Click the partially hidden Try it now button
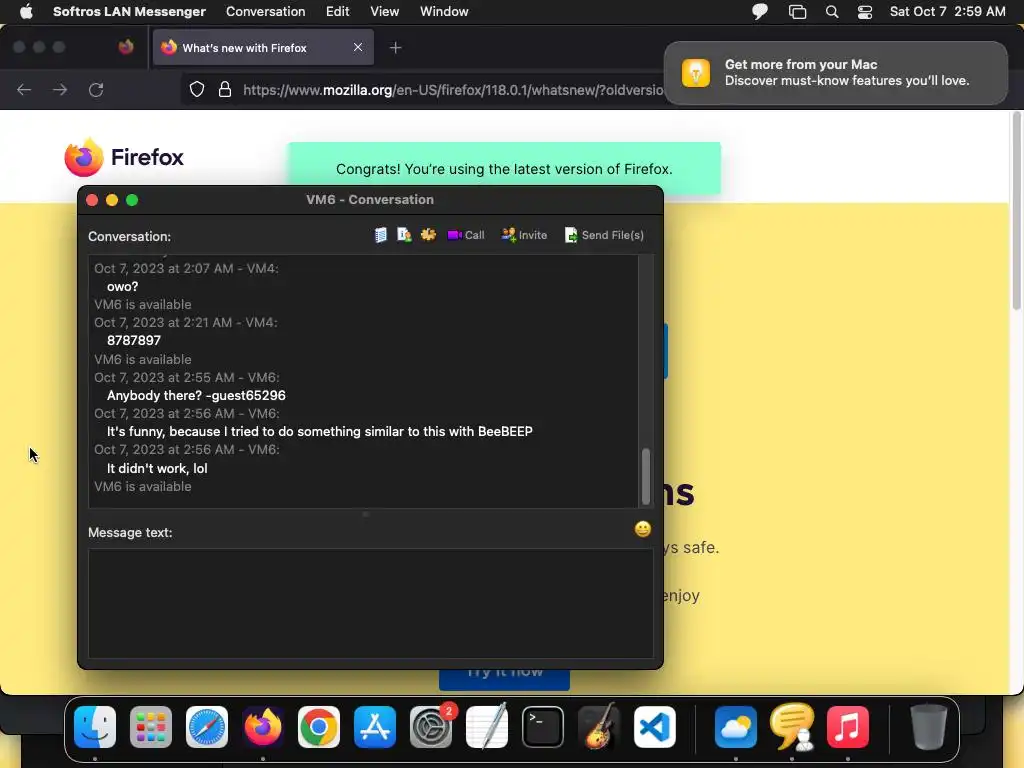The image size is (1024, 768). [504, 679]
